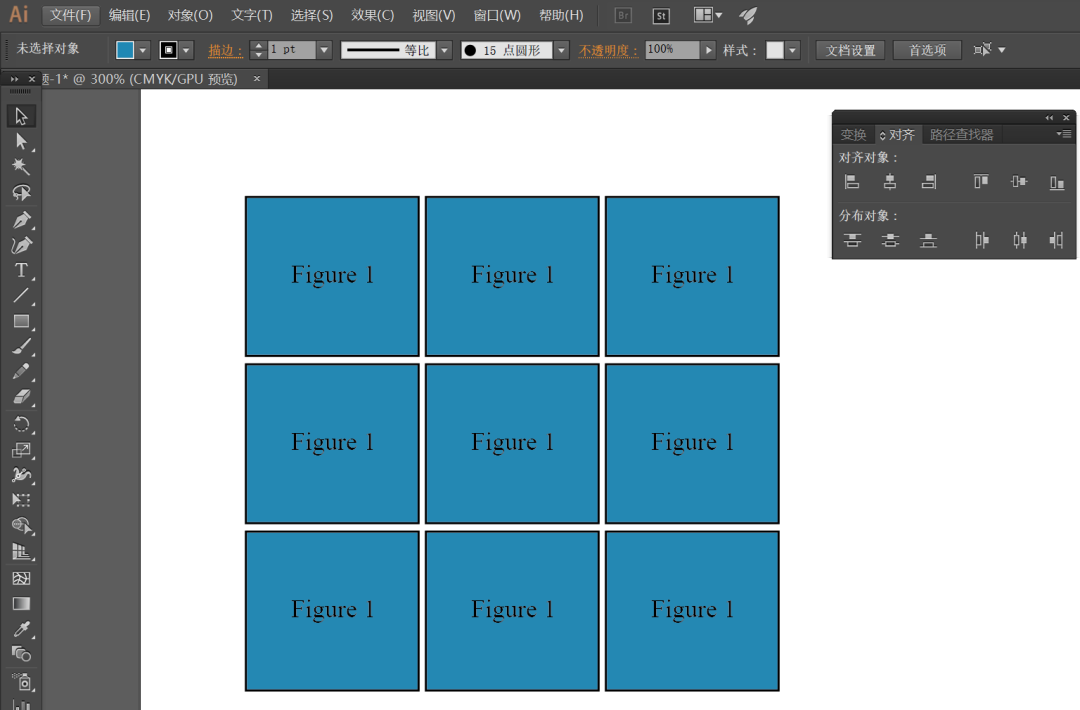This screenshot has width=1080, height=710.
Task: Click horizontal align center icon
Action: (x=890, y=182)
